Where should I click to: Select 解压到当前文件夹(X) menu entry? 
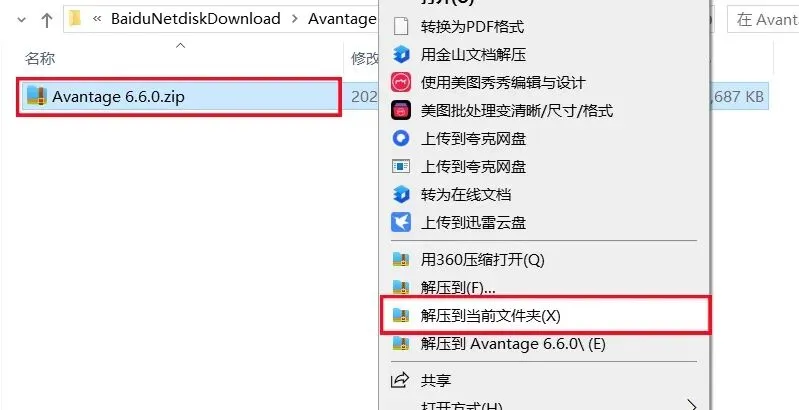[545, 316]
